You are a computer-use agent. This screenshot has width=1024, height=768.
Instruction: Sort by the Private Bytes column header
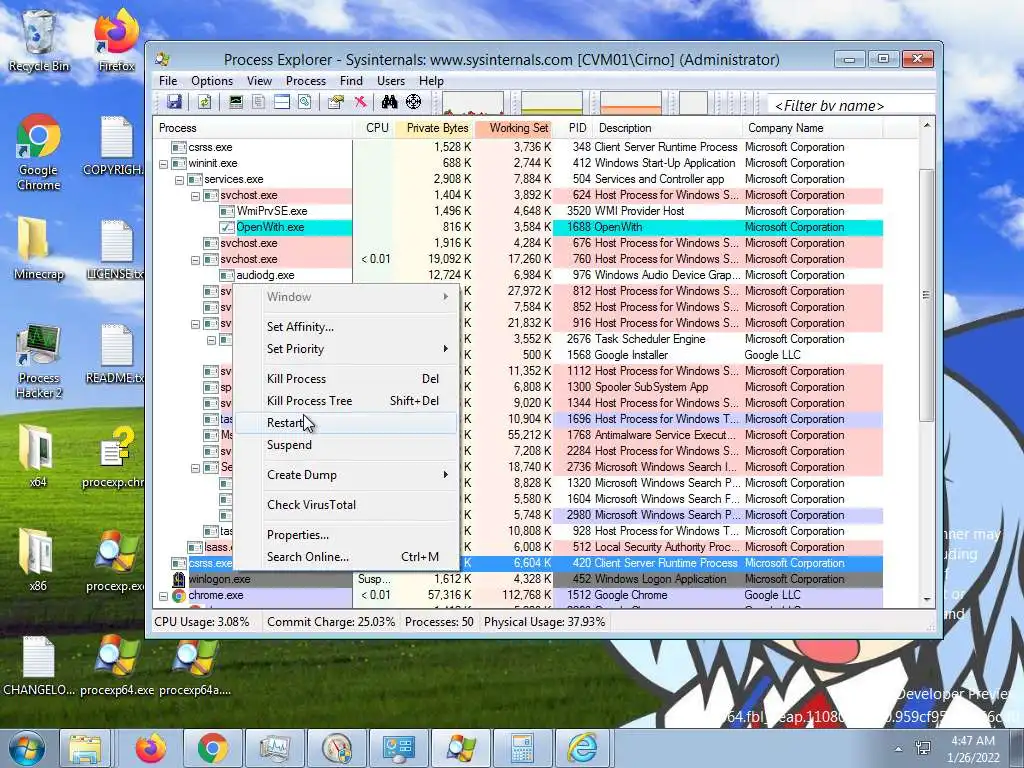436,128
